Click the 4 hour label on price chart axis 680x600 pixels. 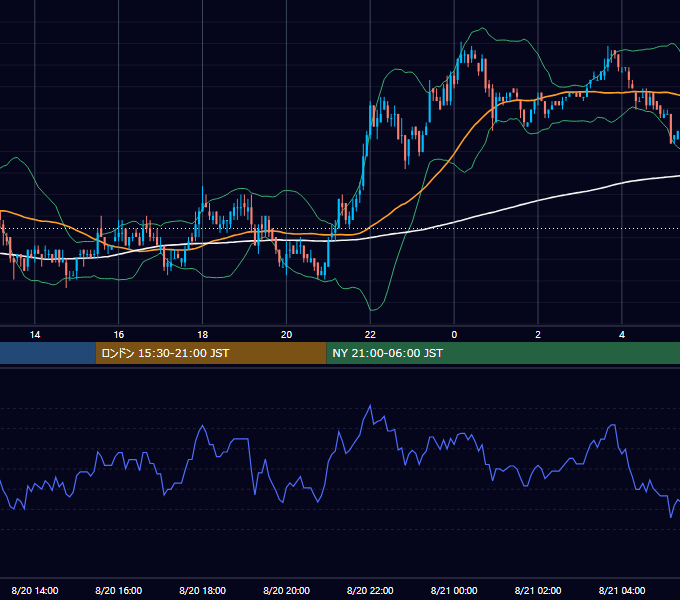click(622, 335)
